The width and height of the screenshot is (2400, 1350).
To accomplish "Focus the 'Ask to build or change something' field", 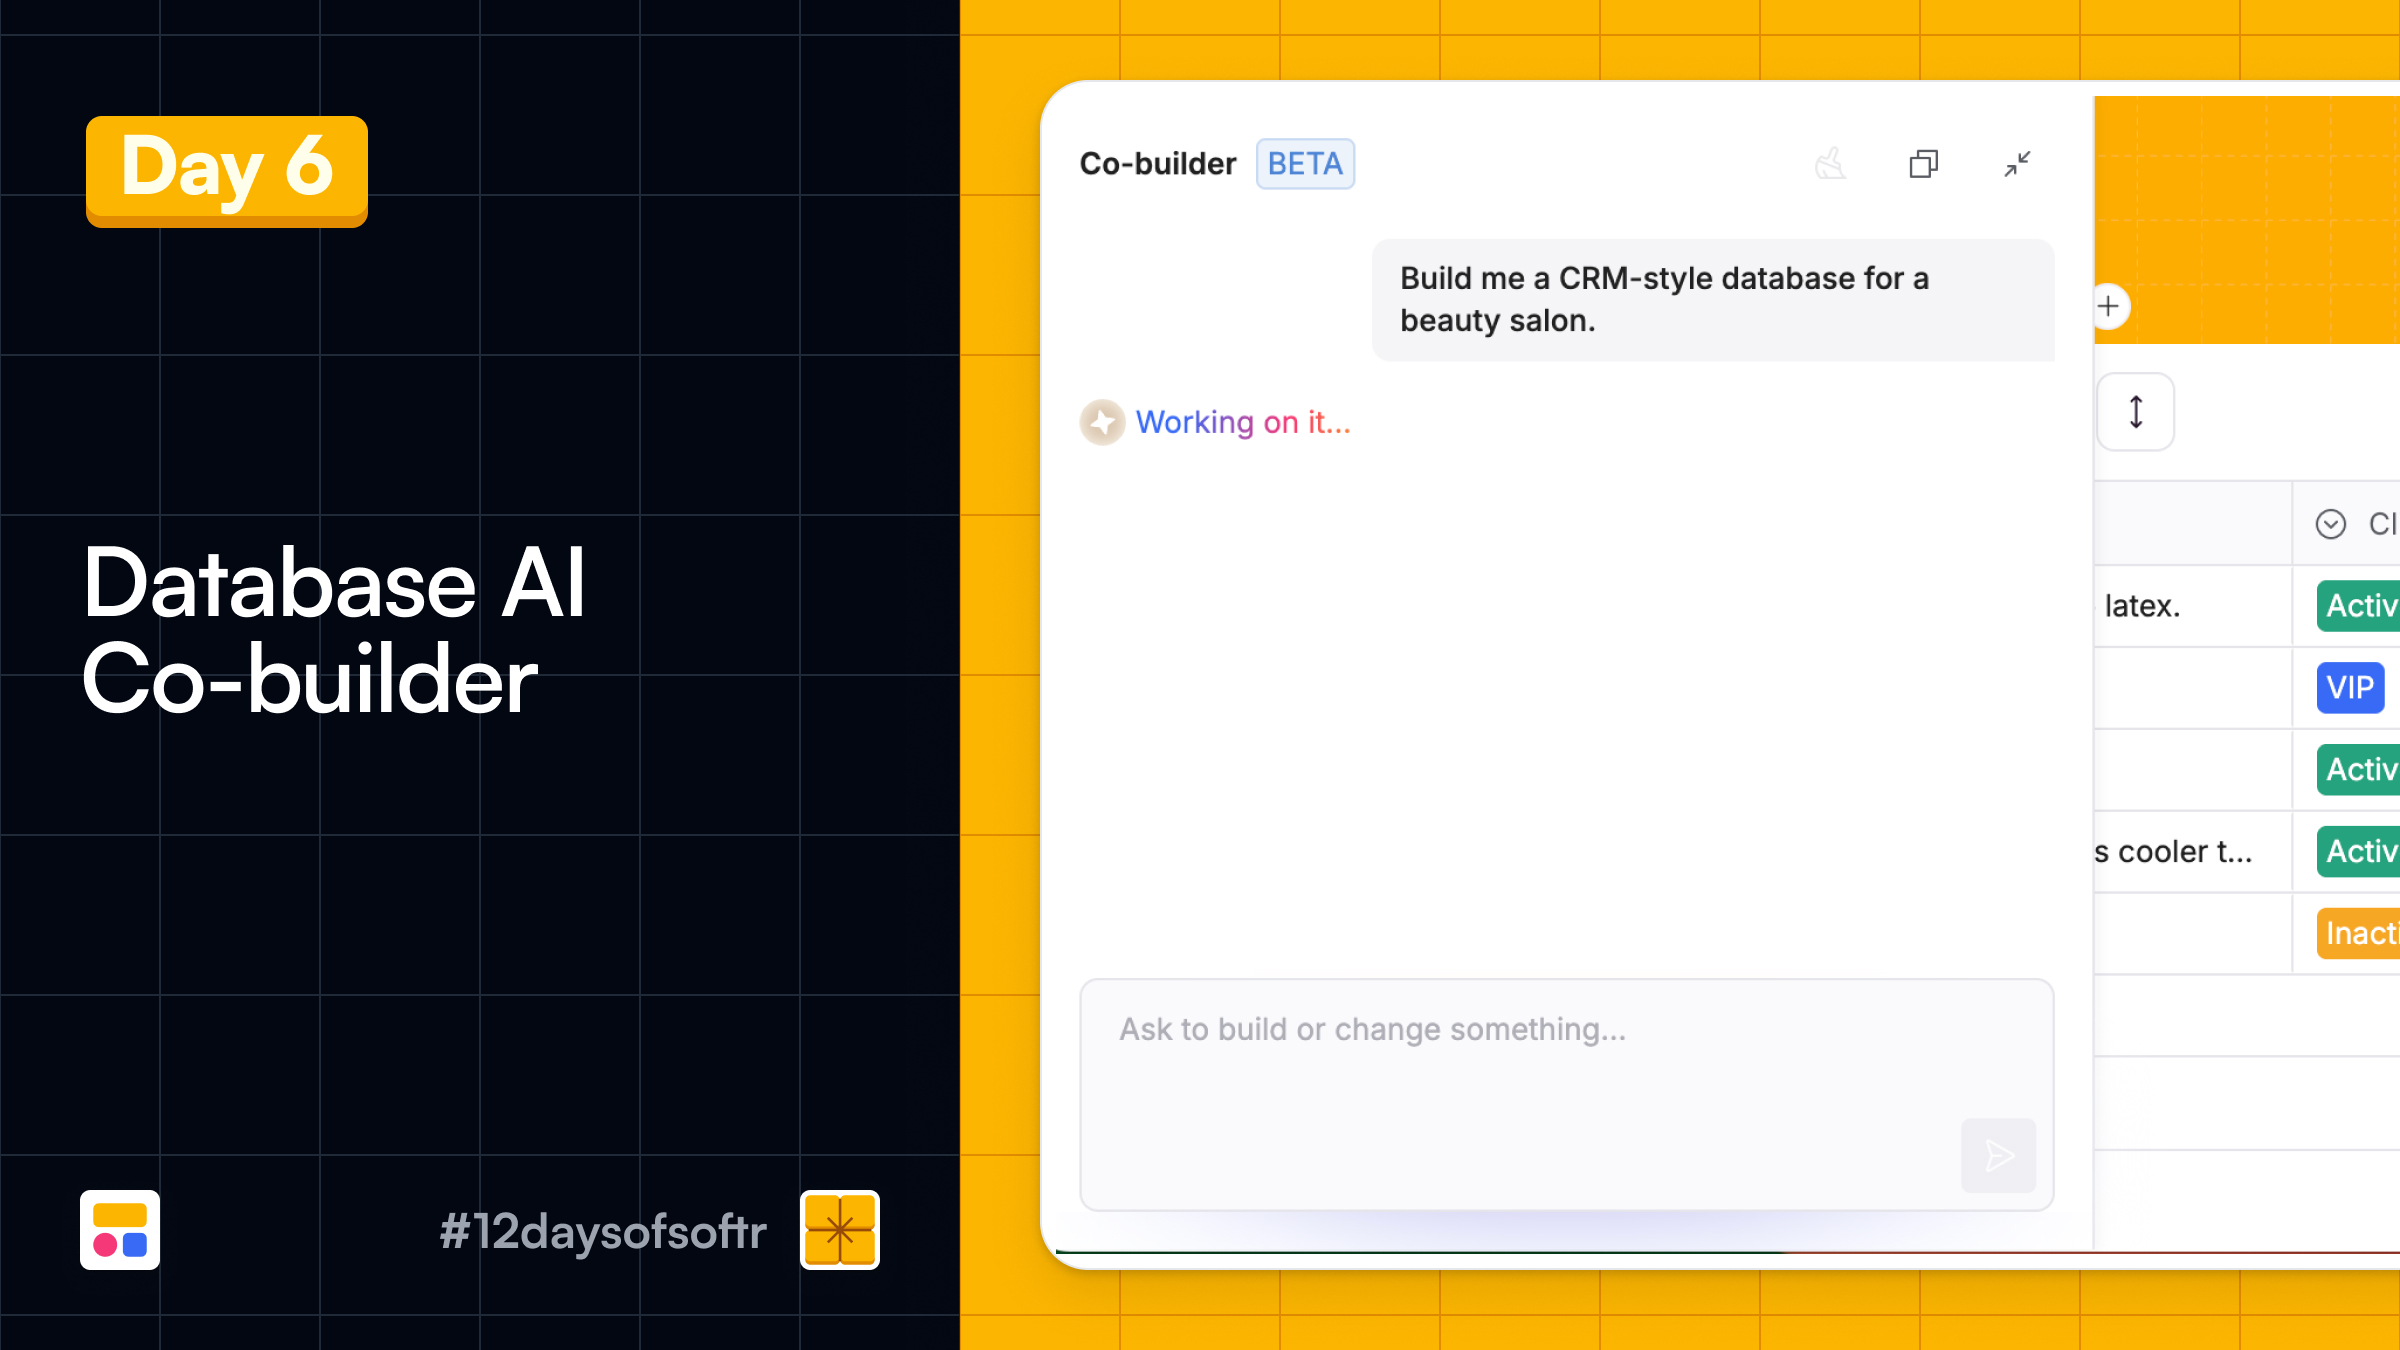I will click(x=1567, y=1095).
